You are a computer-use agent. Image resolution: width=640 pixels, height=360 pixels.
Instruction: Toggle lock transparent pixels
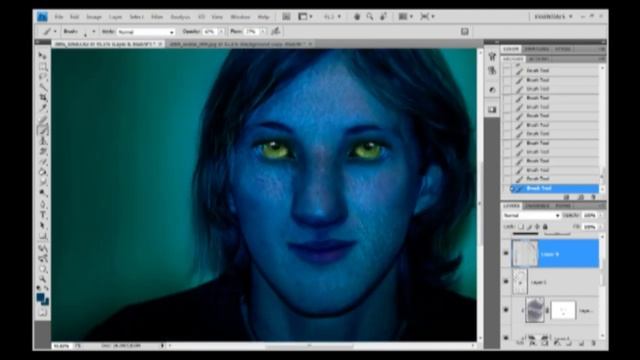click(521, 227)
